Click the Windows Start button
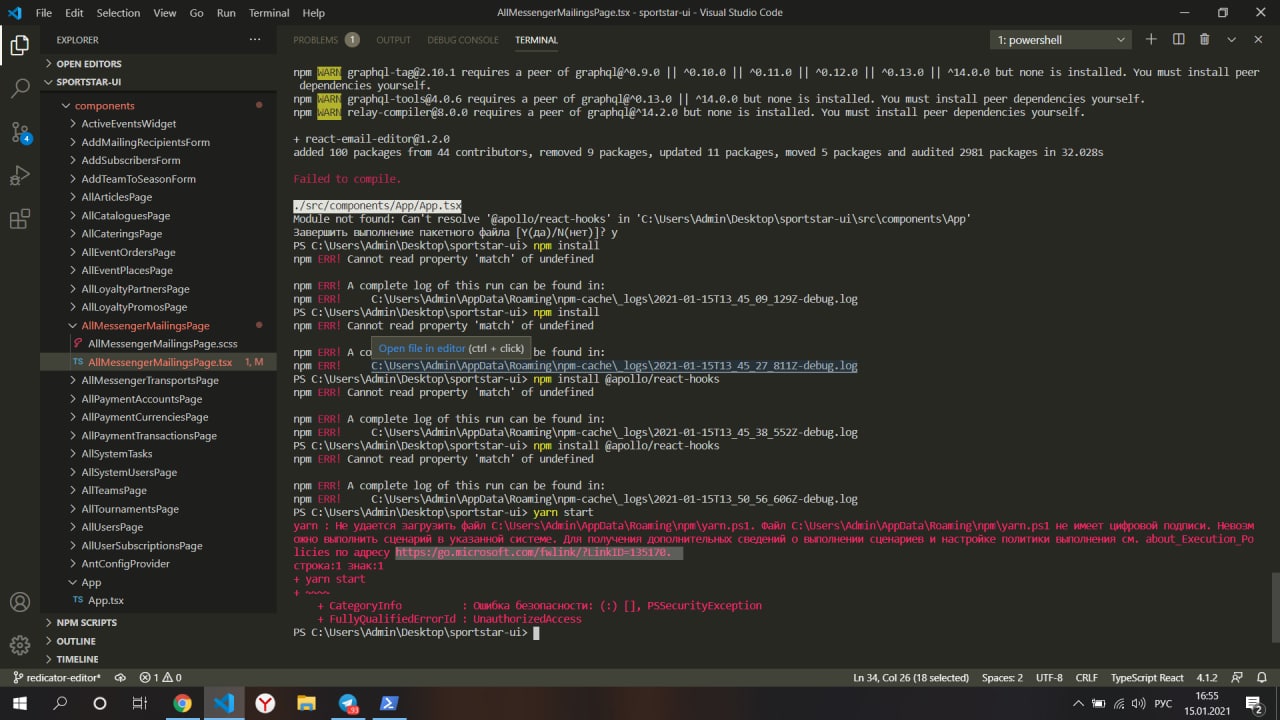This screenshot has width=1280, height=720. click(19, 703)
